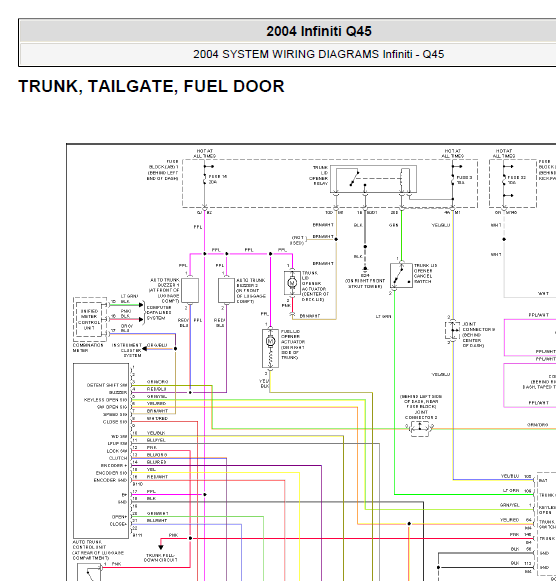Select the Unified Meter Control Unit box
The image size is (556, 581).
point(89,320)
